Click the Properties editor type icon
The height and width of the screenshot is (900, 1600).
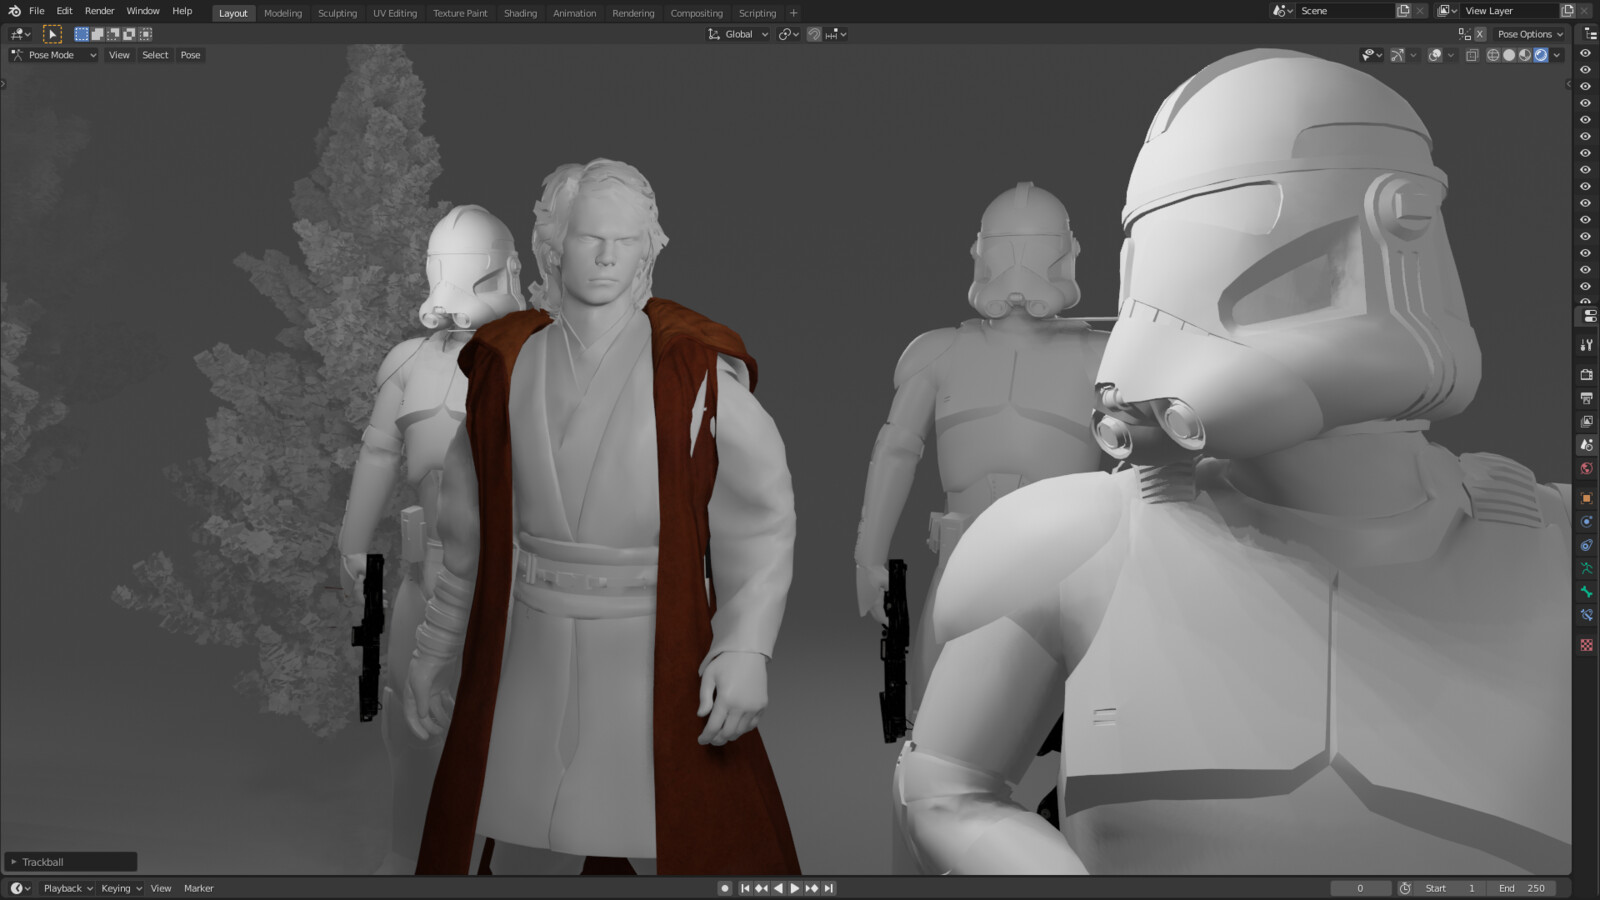[1588, 316]
